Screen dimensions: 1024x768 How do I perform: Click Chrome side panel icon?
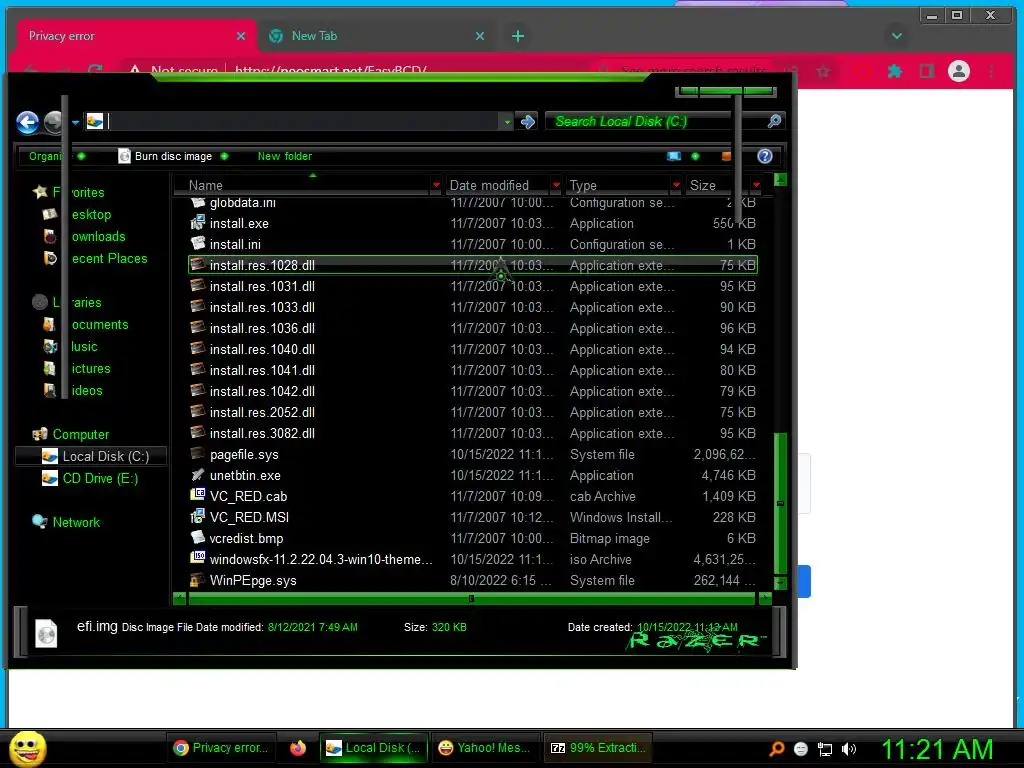927,71
